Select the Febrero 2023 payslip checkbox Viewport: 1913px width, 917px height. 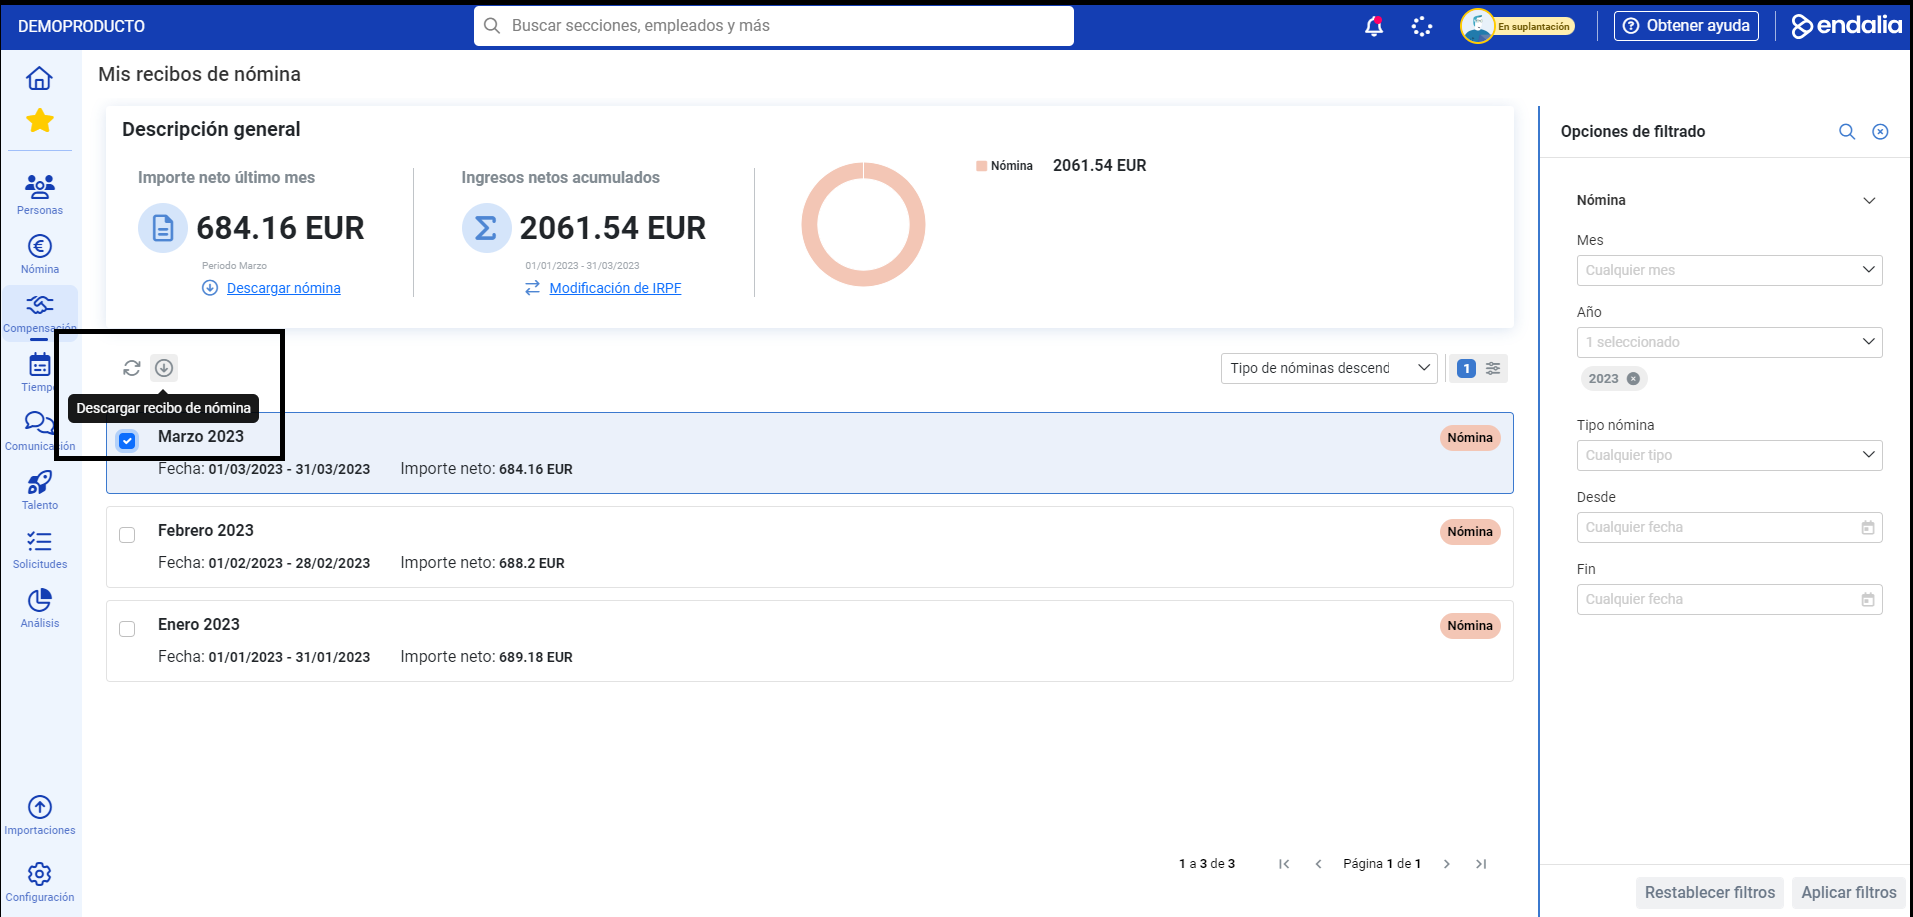pyautogui.click(x=127, y=535)
